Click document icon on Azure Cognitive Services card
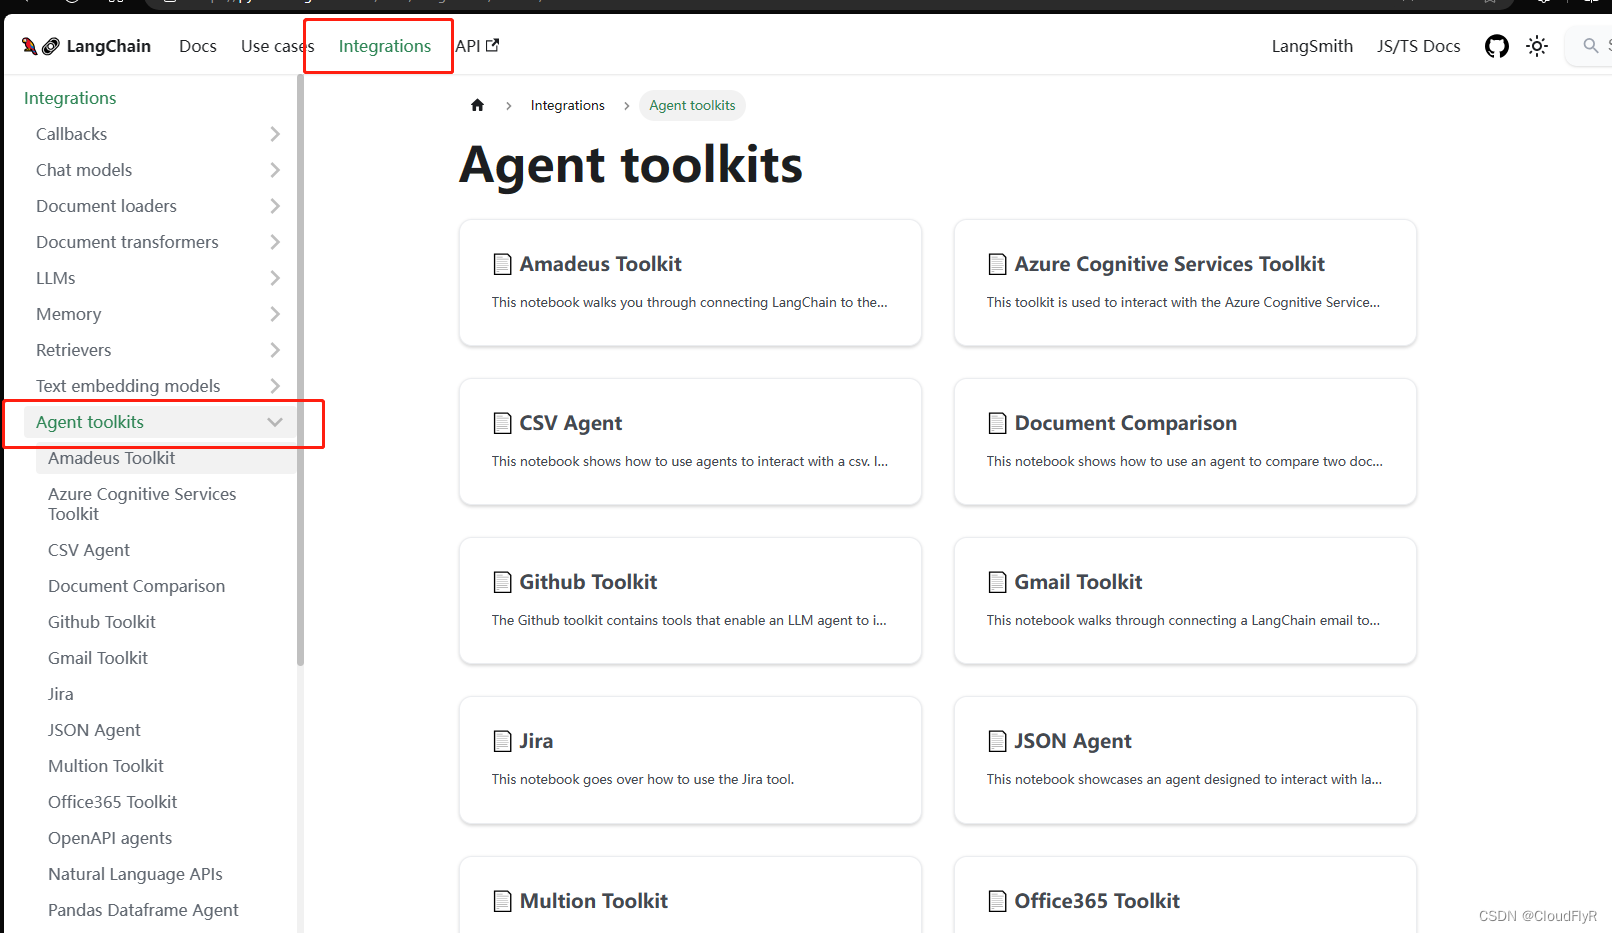 coord(997,264)
